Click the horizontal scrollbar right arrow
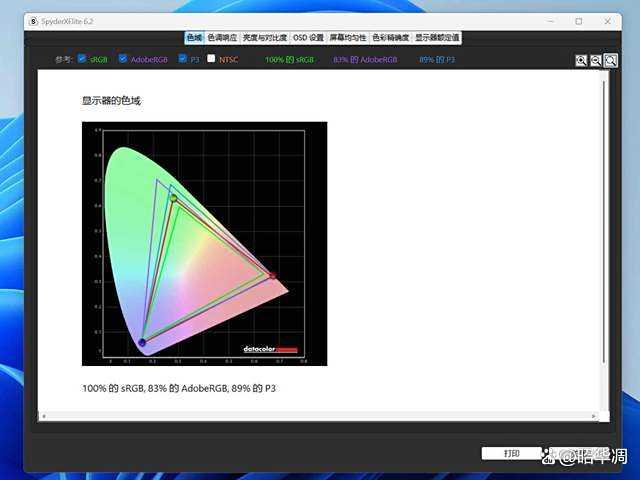This screenshot has width=640, height=480. (593, 416)
